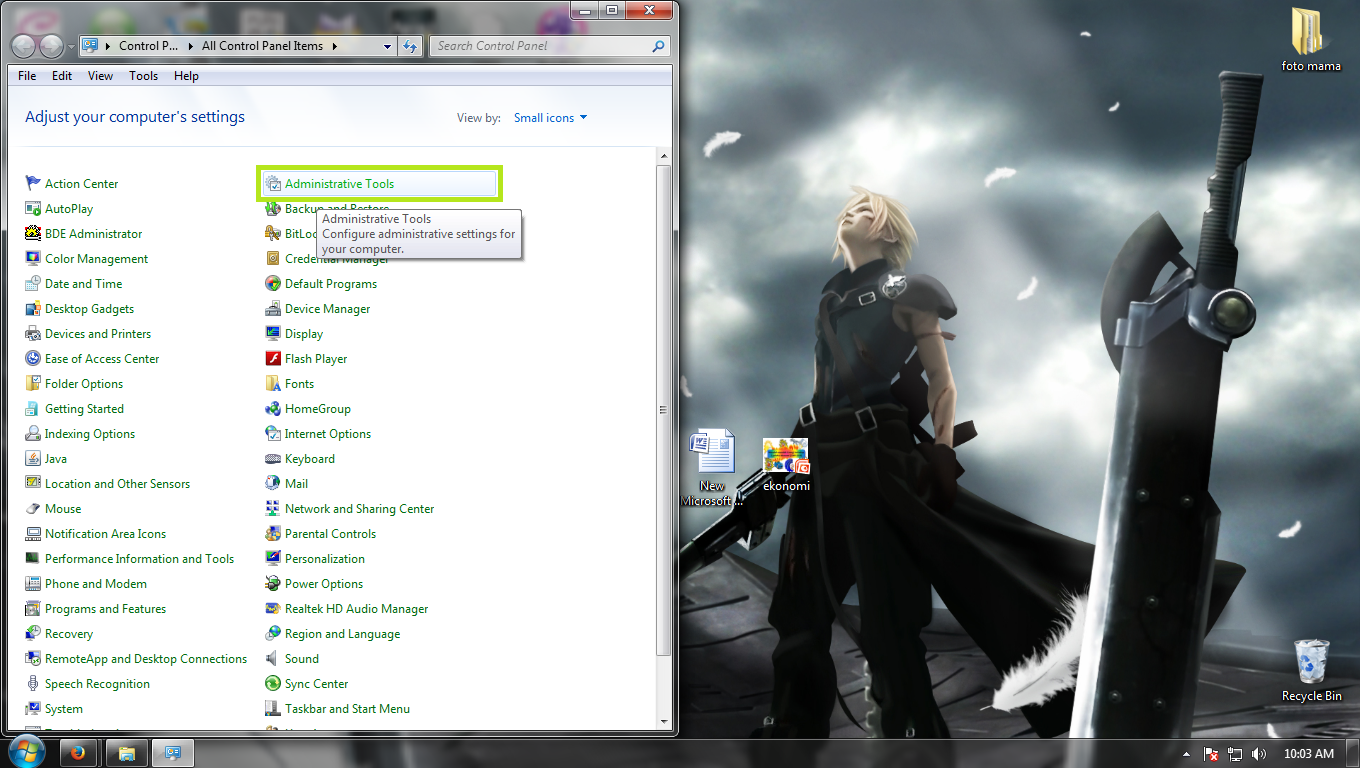Open the Help menu

coord(185,75)
